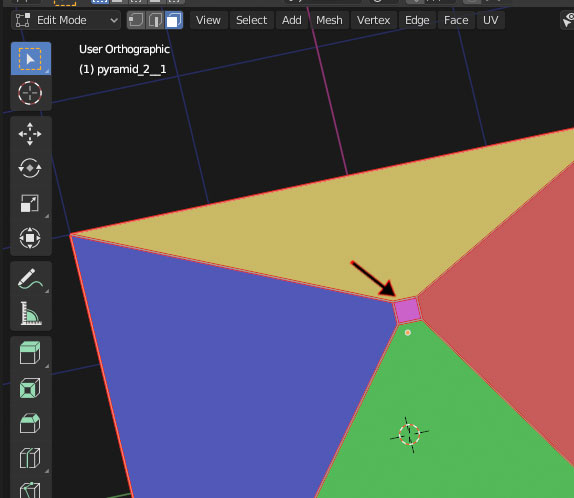Open the Mesh menu
Image resolution: width=574 pixels, height=498 pixels.
(x=329, y=20)
